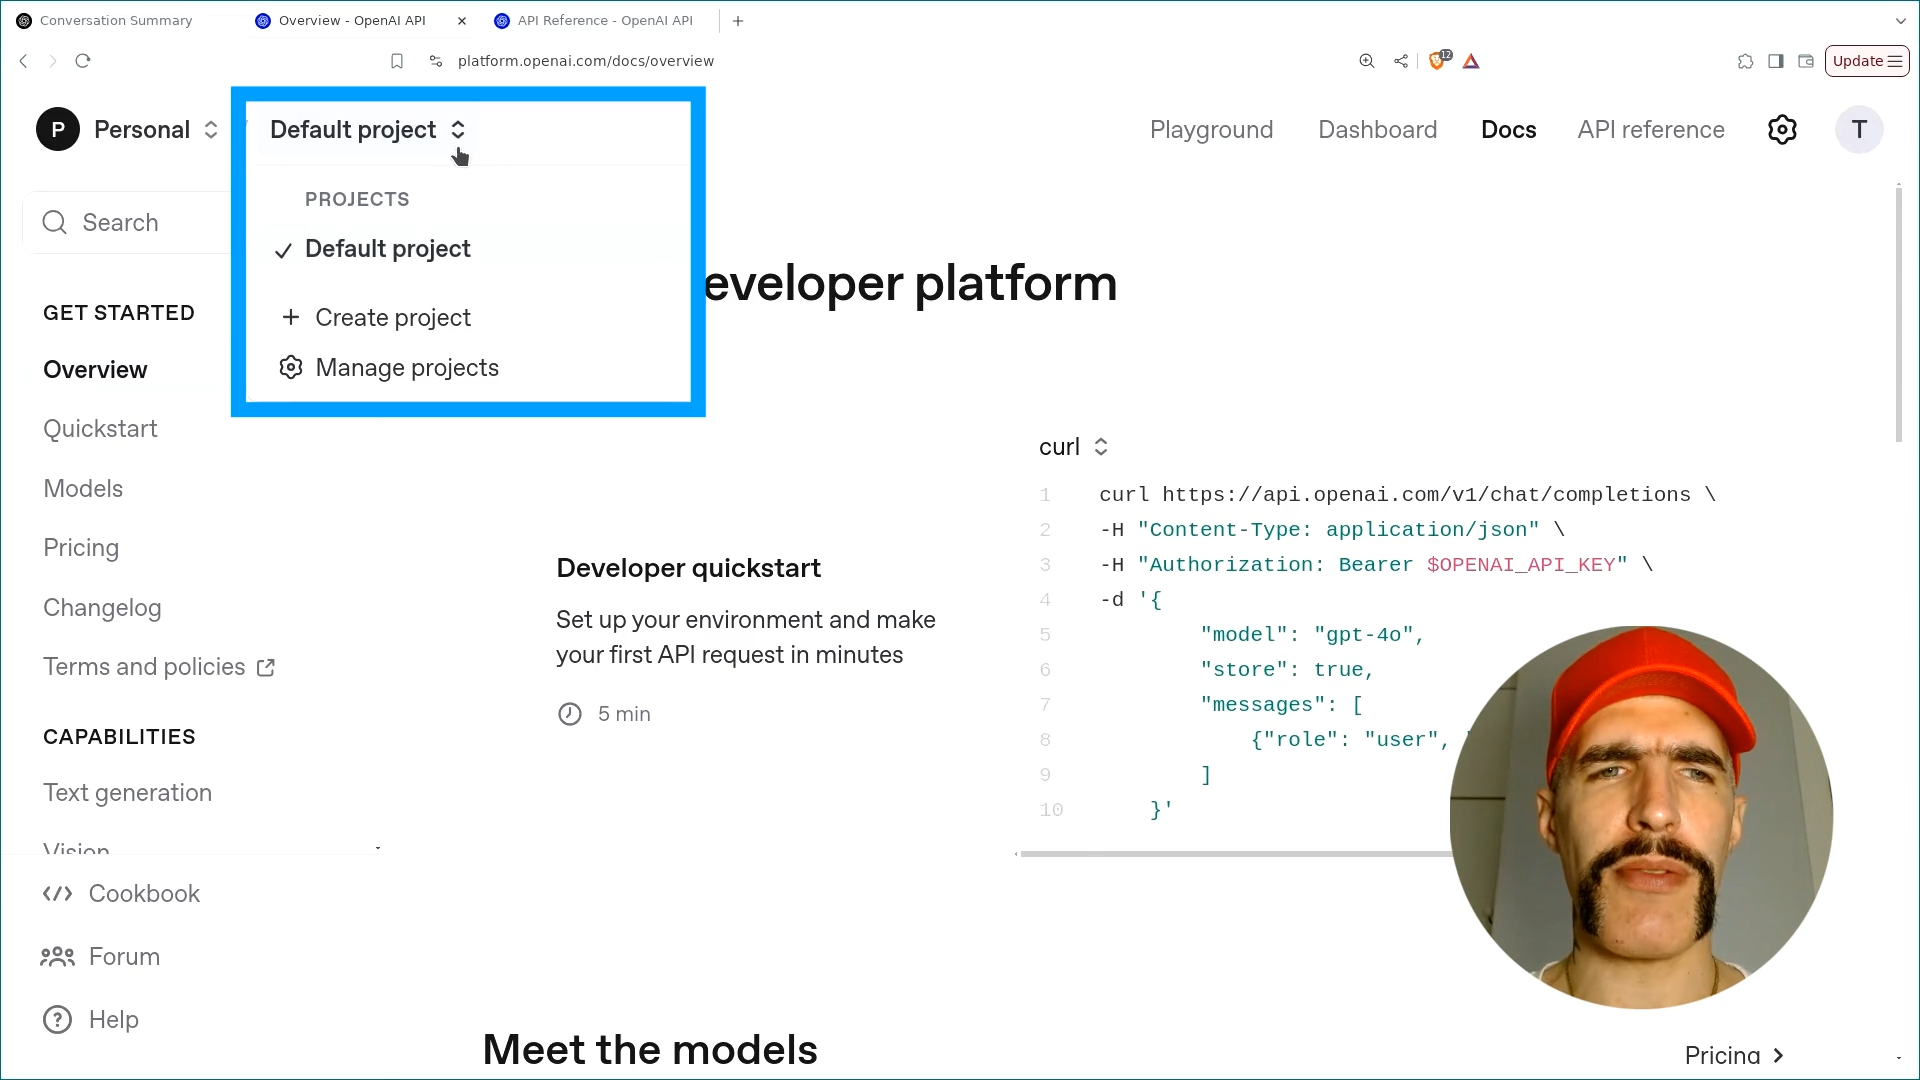Screen dimensions: 1920x1080
Task: Open browser extensions puzzle icon
Action: pyautogui.click(x=1746, y=61)
